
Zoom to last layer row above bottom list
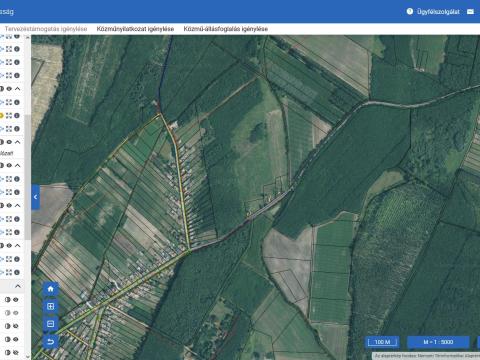(9, 272)
